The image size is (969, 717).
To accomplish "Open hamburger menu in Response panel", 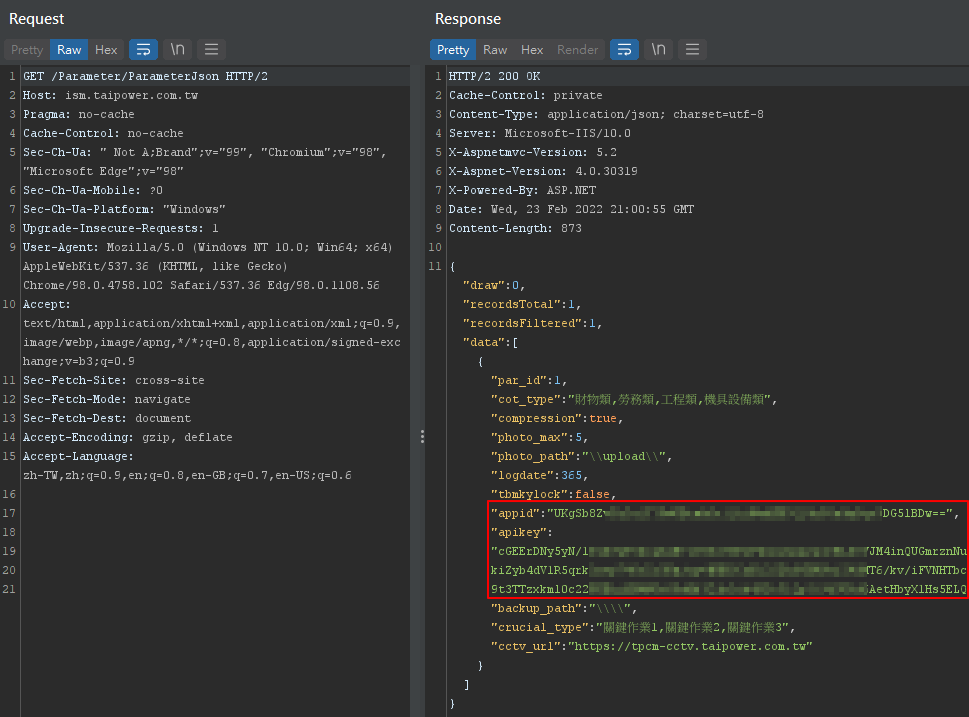I will point(692,49).
